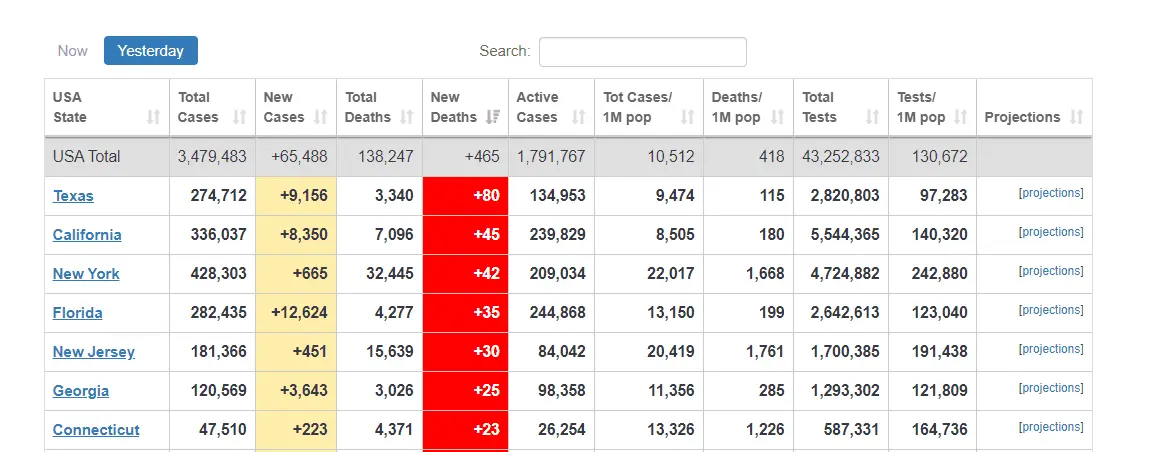The width and height of the screenshot is (1168, 452).
Task: Open the Connecticut state link
Action: point(96,430)
